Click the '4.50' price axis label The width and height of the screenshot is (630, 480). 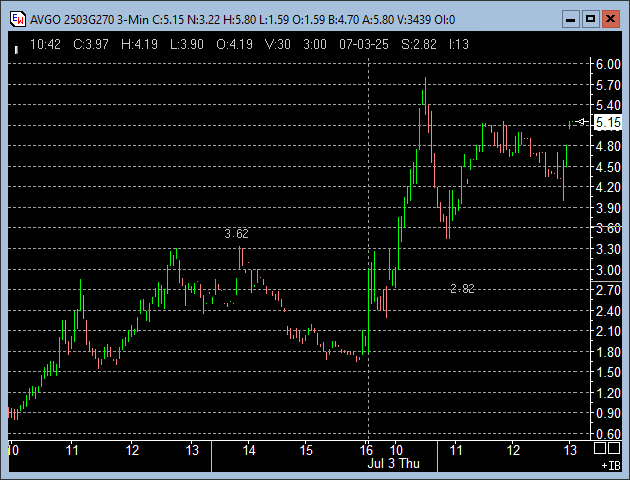[x=608, y=167]
